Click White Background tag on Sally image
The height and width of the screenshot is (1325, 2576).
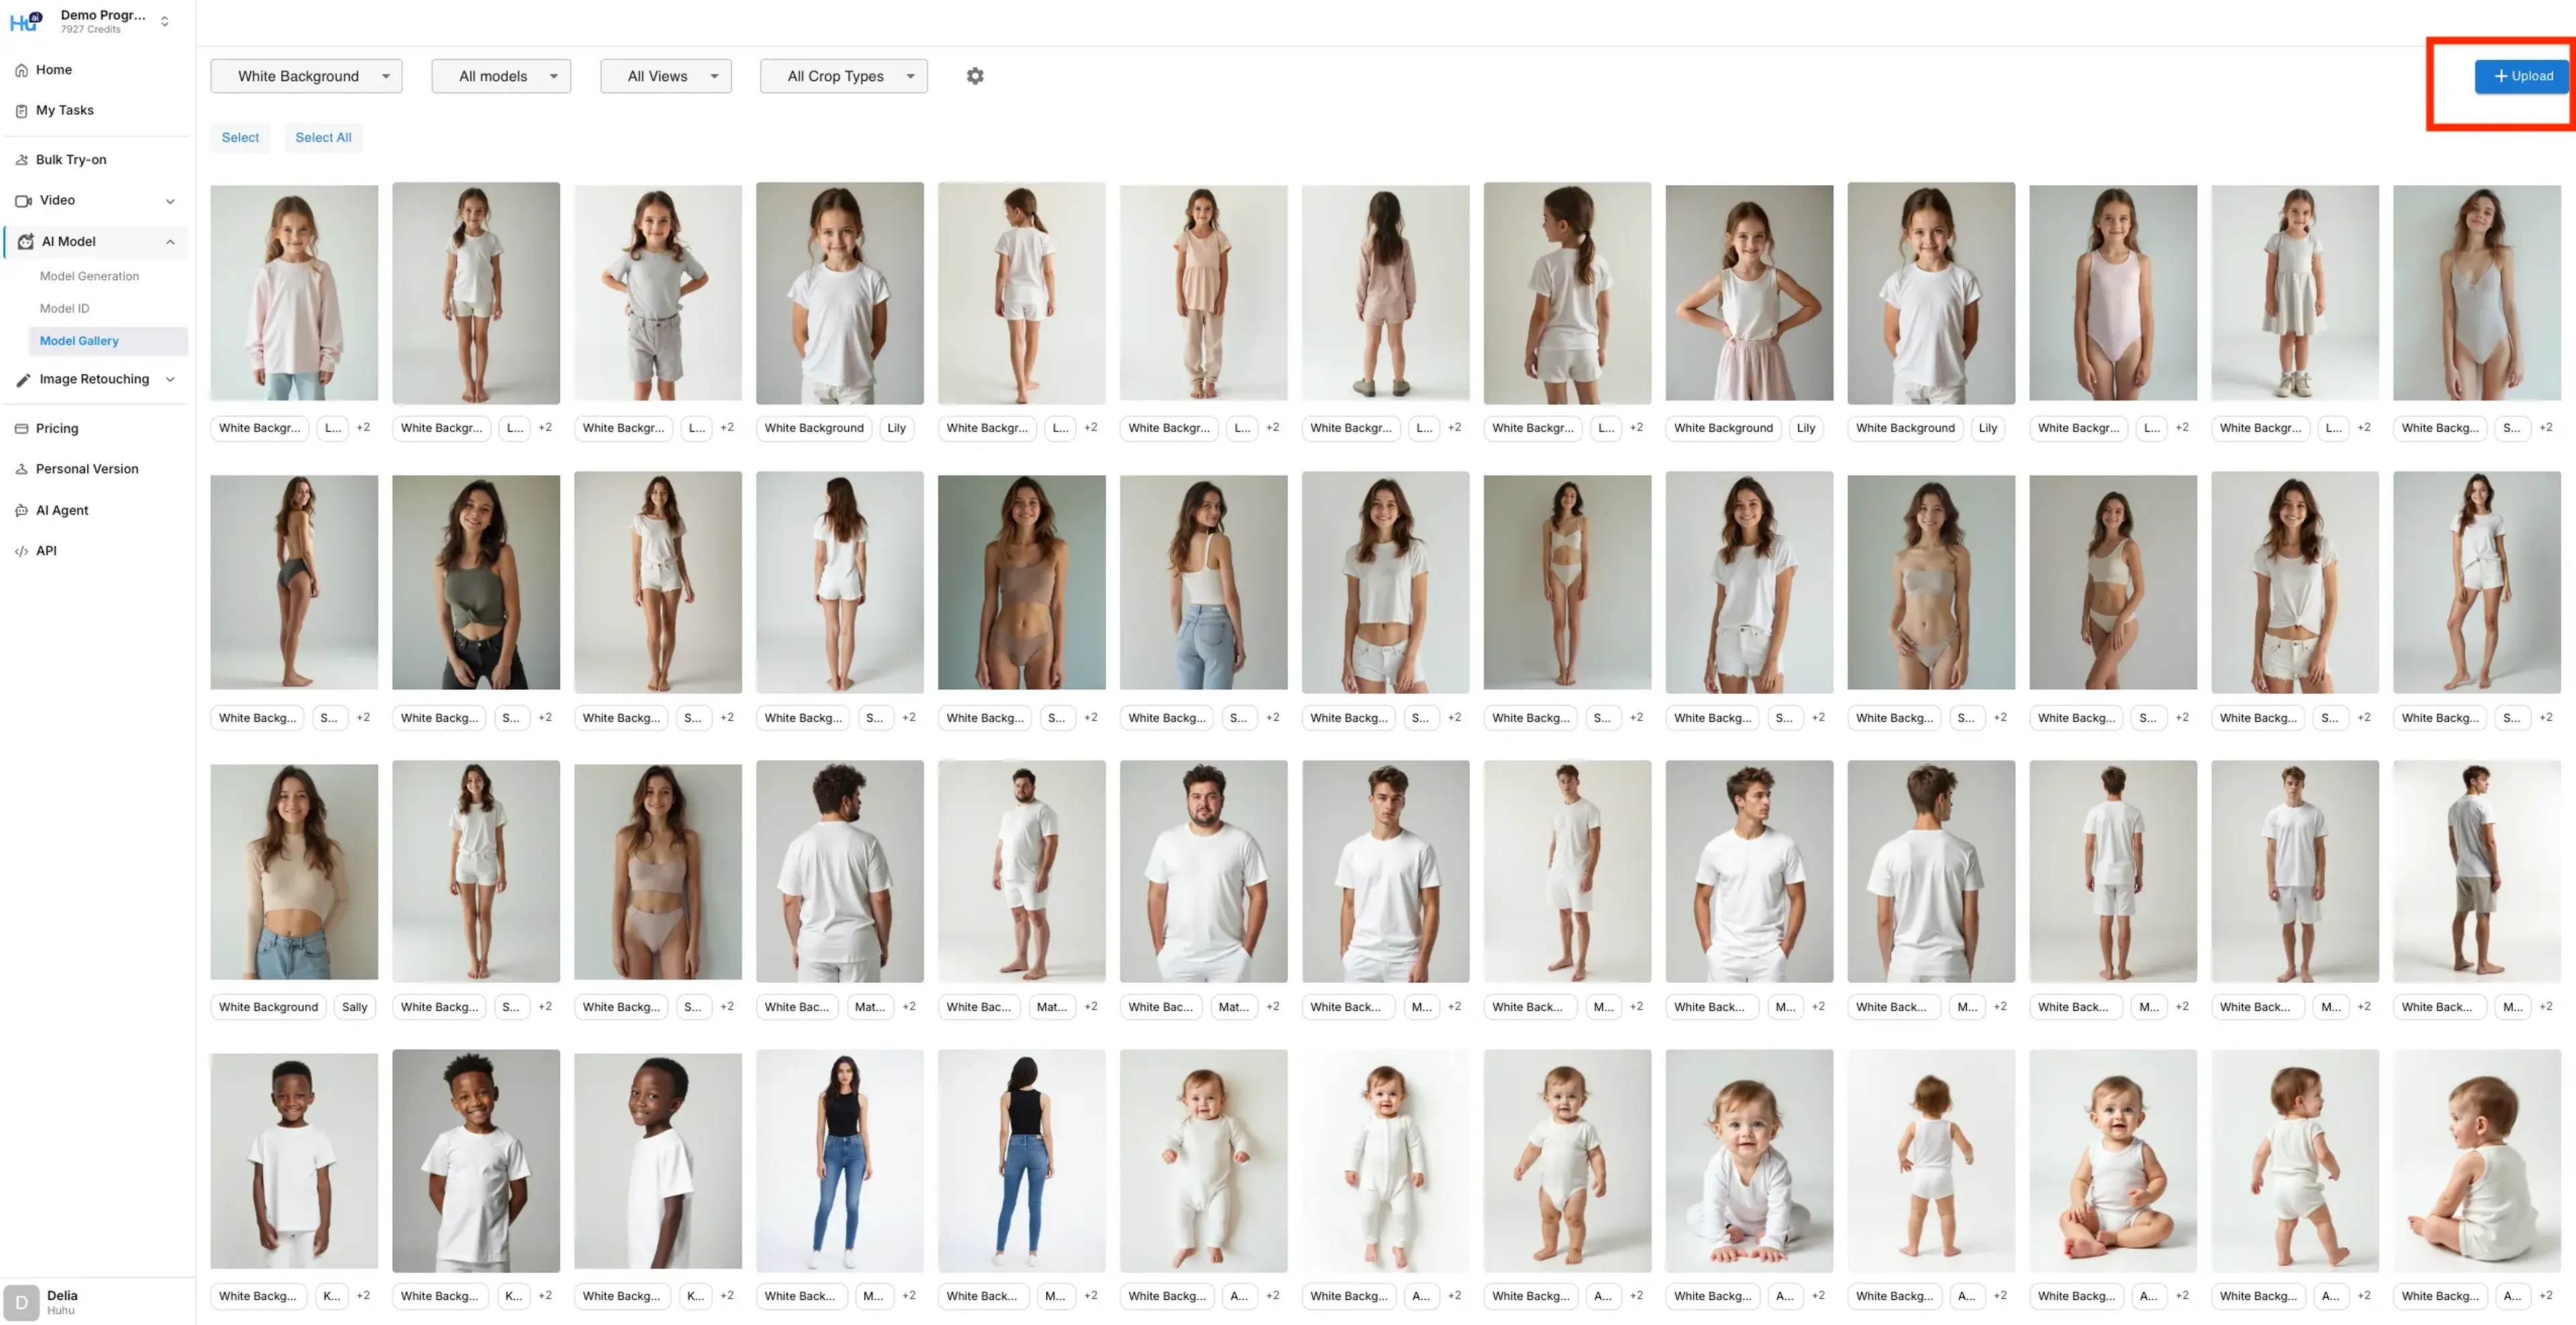click(x=268, y=1007)
